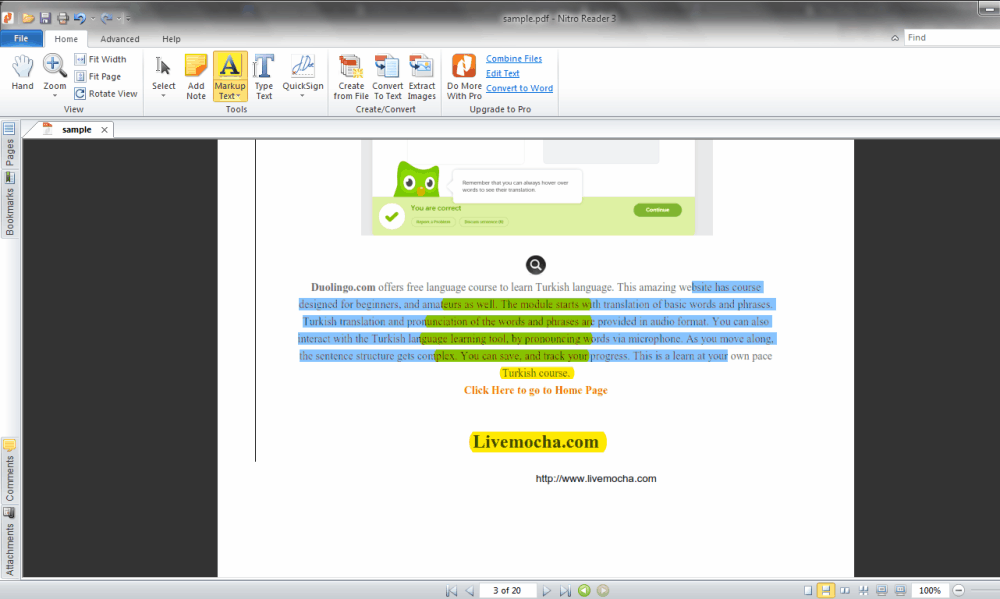This screenshot has width=1000, height=599.
Task: Click the 'Click Here to go to Home Page' link
Action: coord(536,390)
